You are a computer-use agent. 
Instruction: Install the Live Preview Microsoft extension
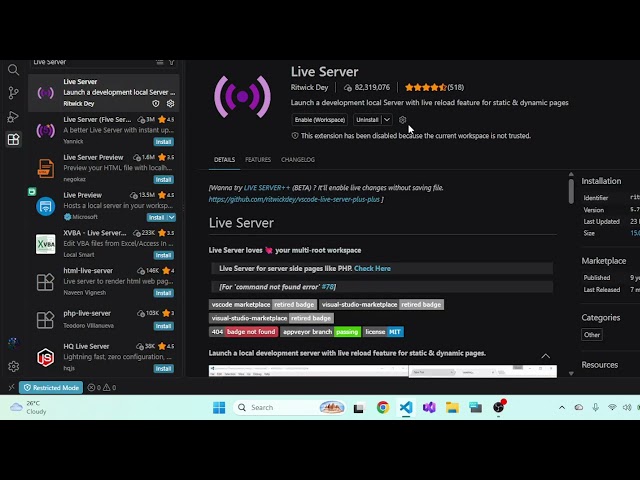coord(156,217)
